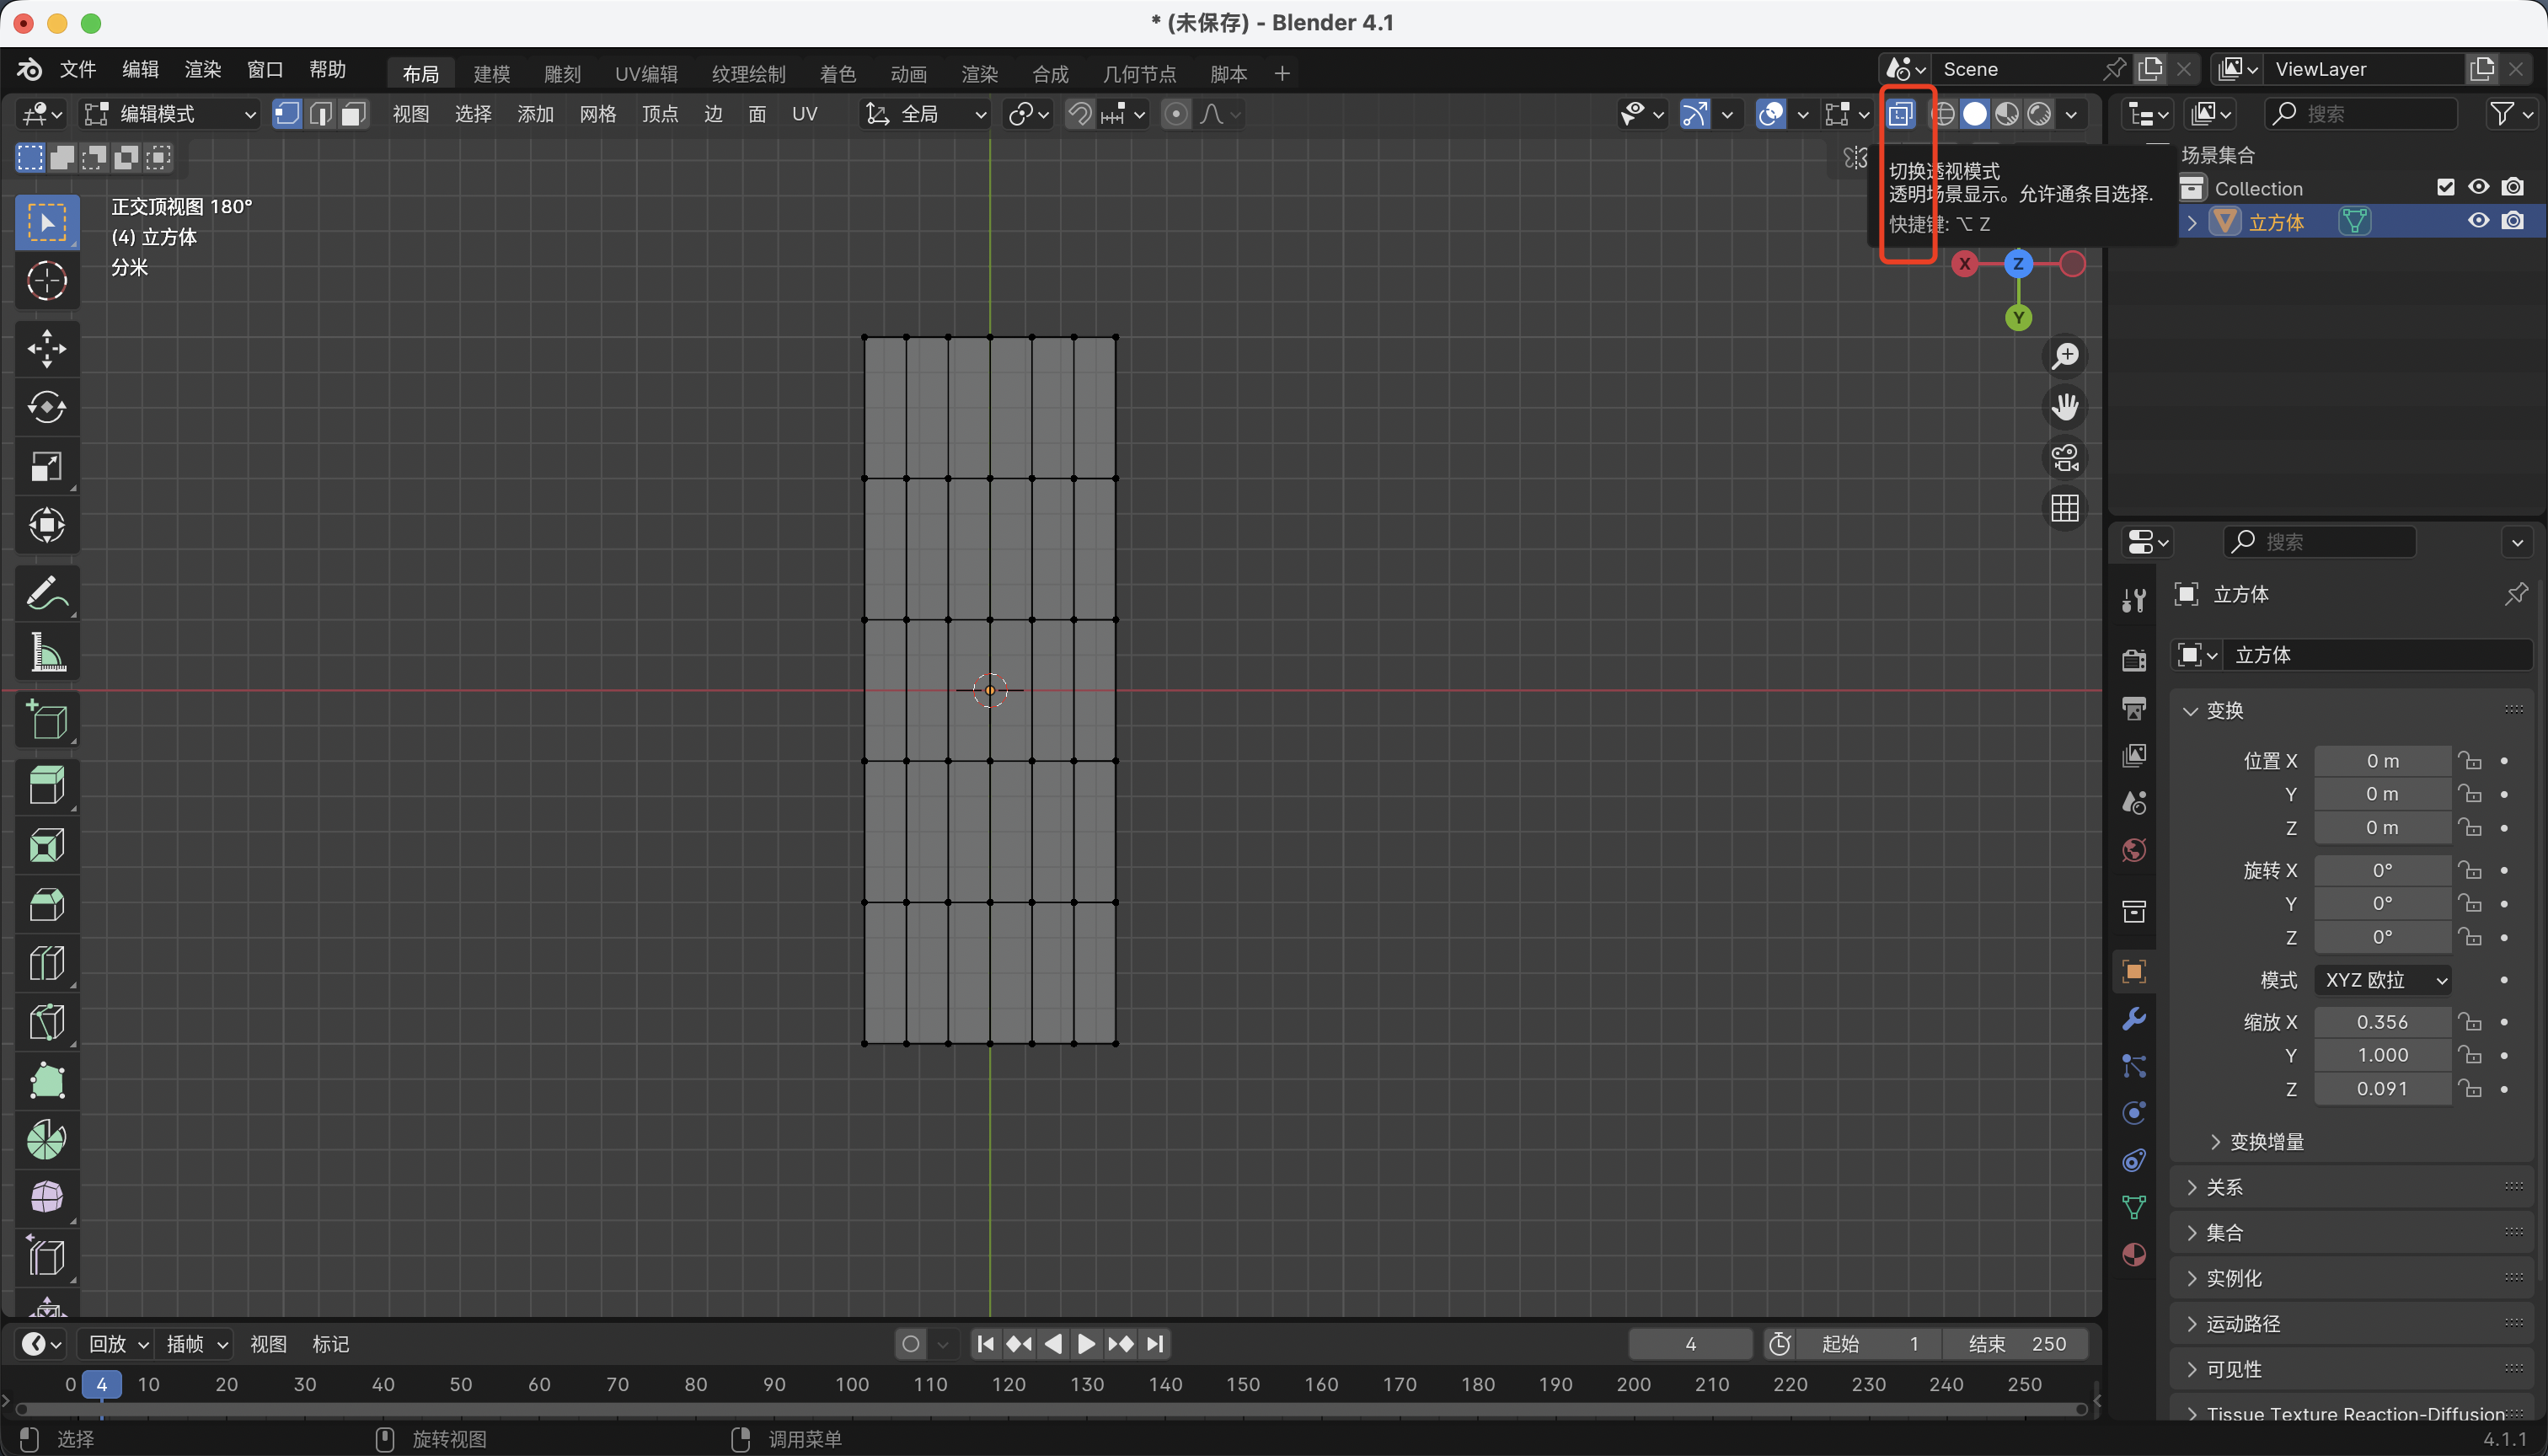Select the Annotate pencil tool

(46, 593)
